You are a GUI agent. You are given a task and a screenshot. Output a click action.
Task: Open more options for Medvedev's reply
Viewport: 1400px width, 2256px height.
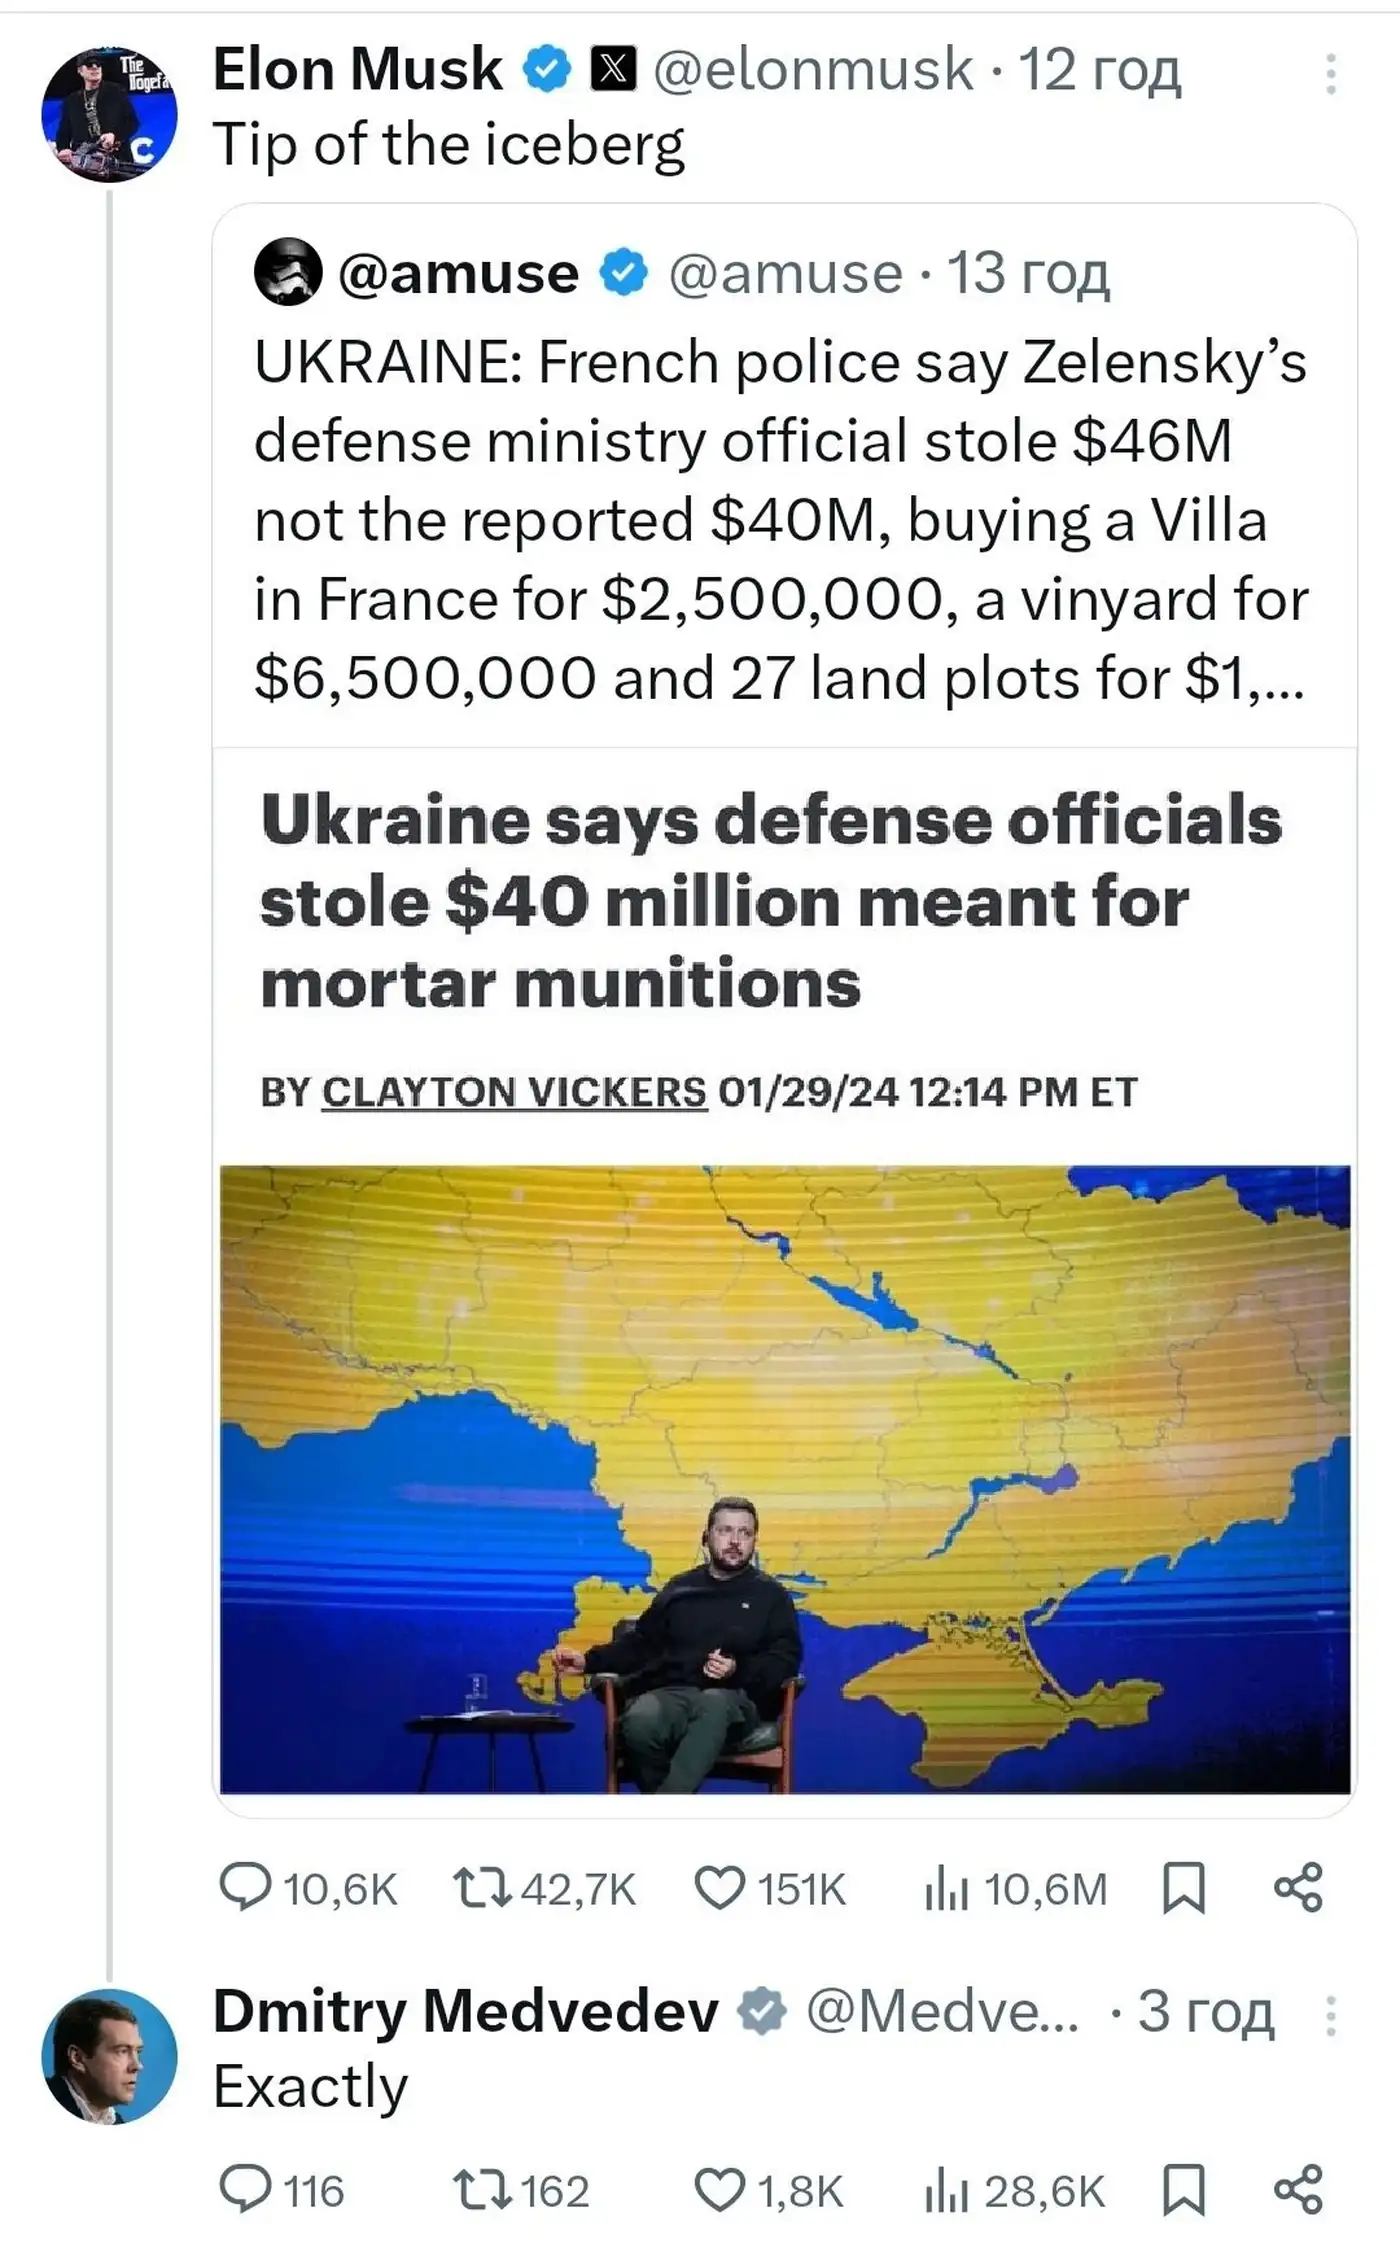coord(1330,2015)
